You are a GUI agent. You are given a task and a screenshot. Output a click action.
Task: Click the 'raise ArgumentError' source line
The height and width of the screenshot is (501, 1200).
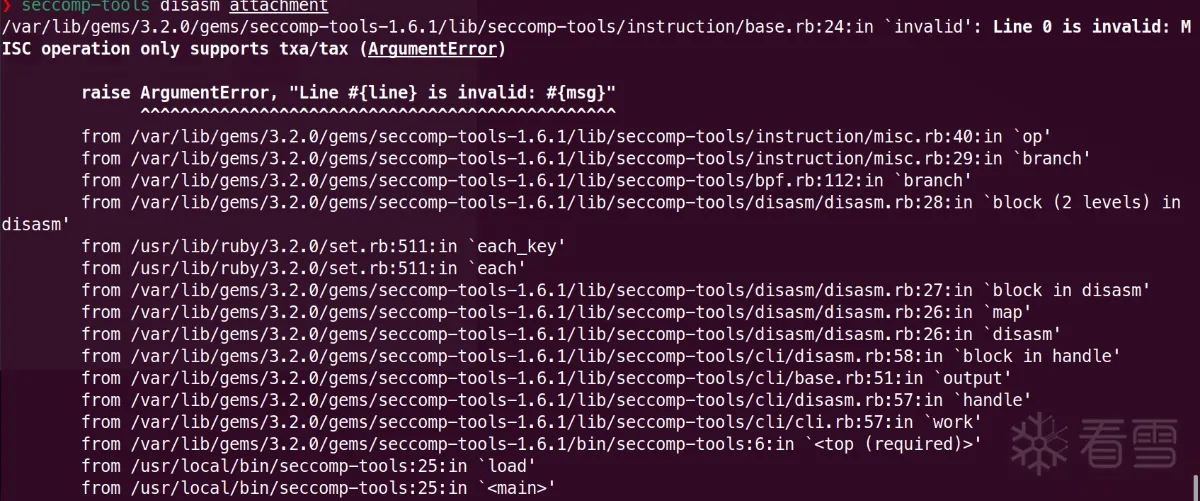[348, 93]
